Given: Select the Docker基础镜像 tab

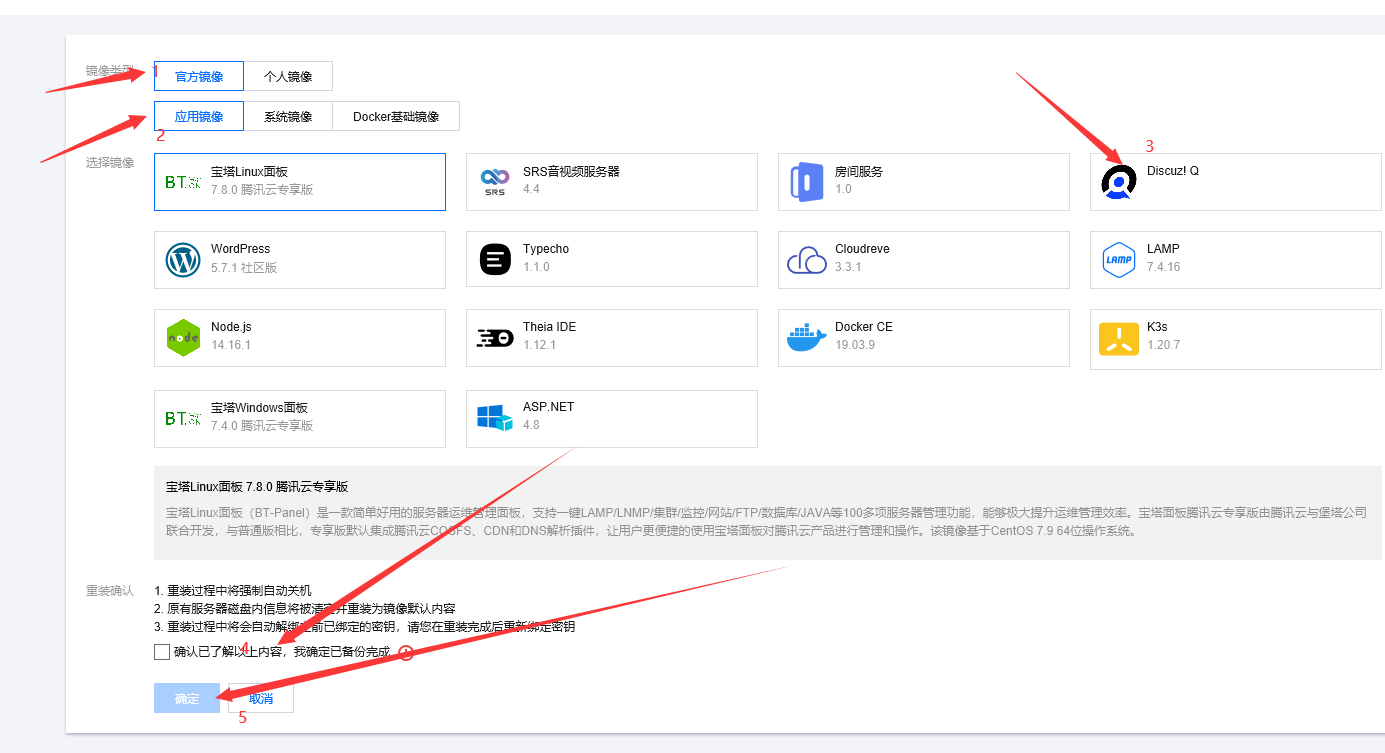Looking at the screenshot, I should coord(396,116).
